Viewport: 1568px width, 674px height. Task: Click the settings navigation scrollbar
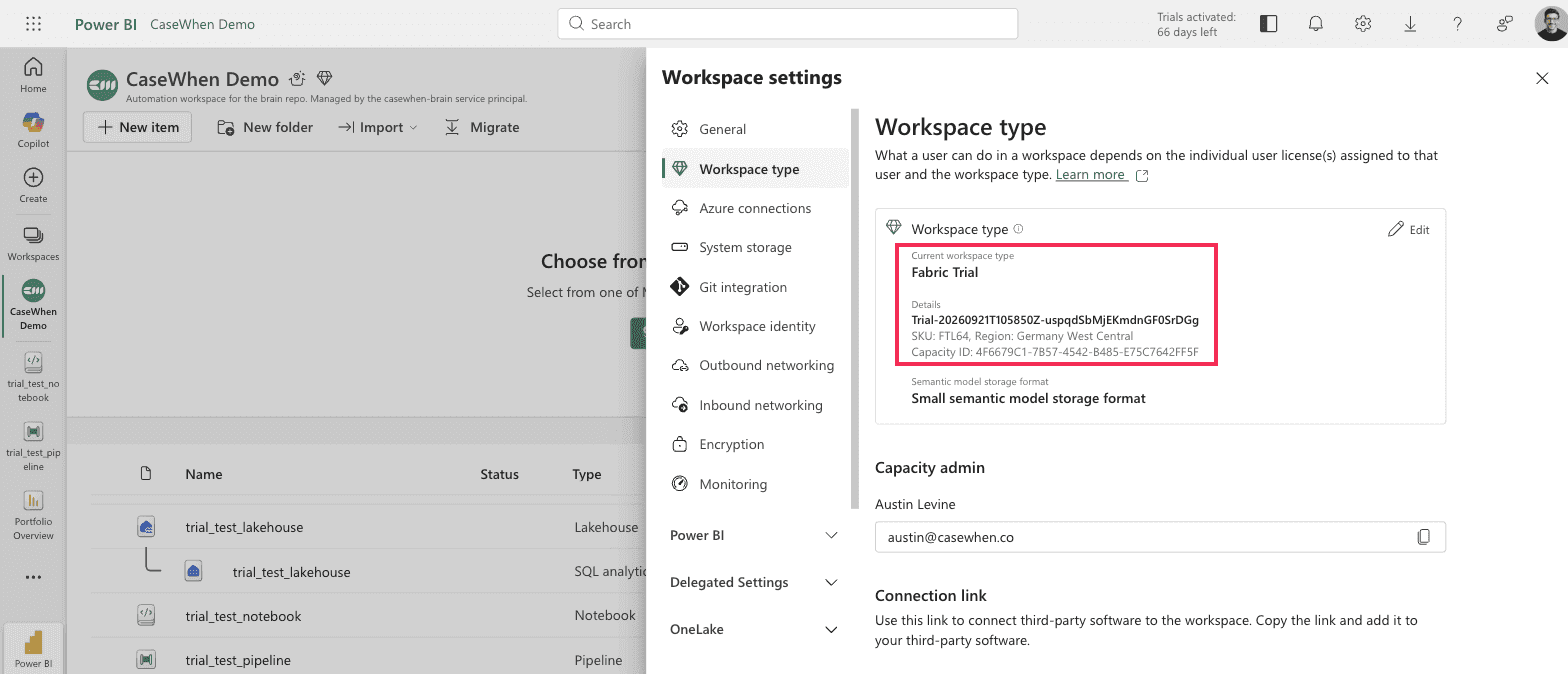coord(854,308)
